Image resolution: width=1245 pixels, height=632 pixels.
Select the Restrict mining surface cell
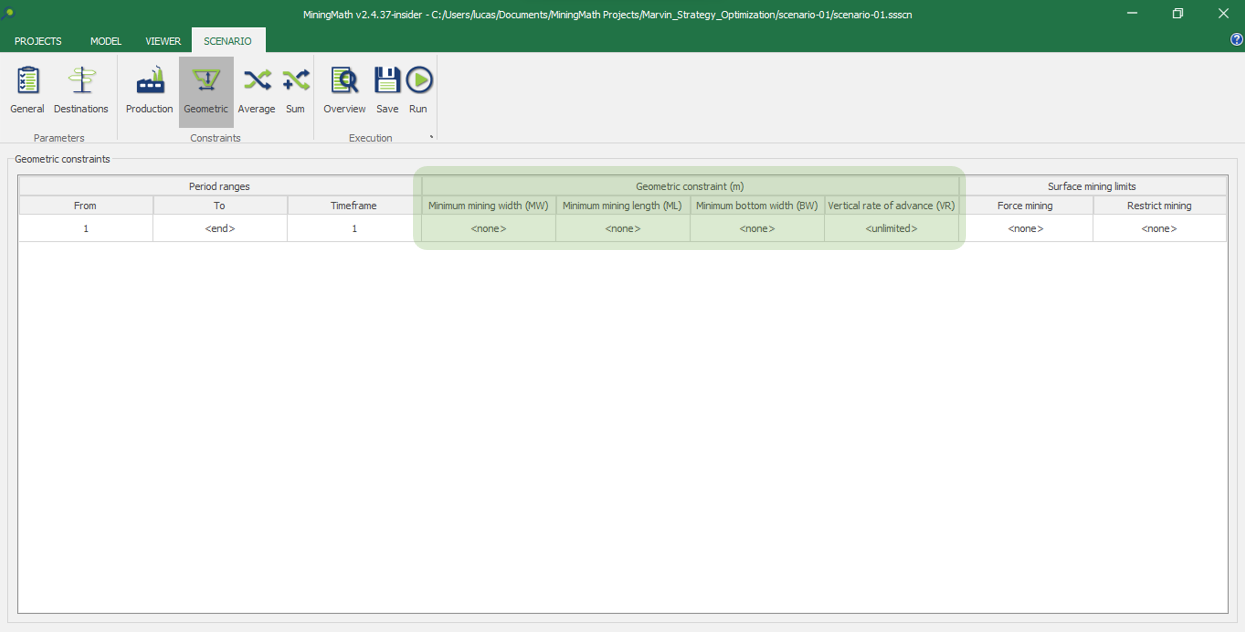(x=1159, y=229)
